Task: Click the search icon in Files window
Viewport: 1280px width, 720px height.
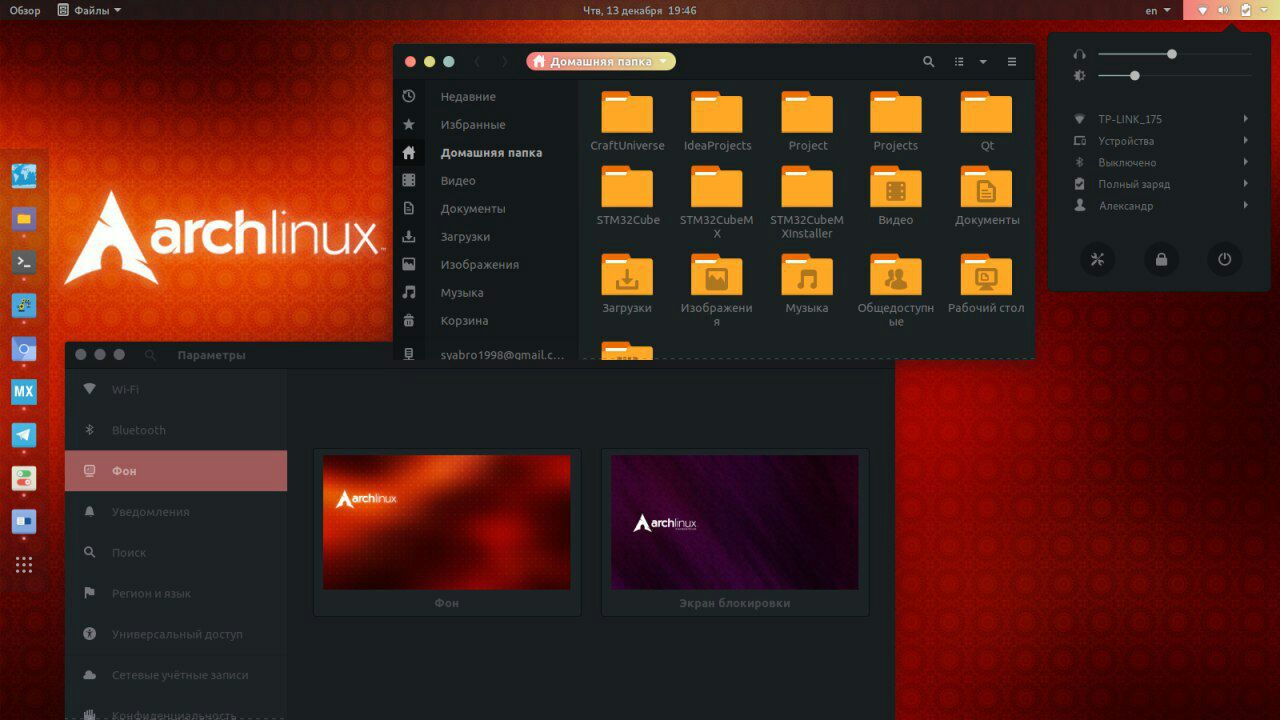Action: [x=928, y=62]
